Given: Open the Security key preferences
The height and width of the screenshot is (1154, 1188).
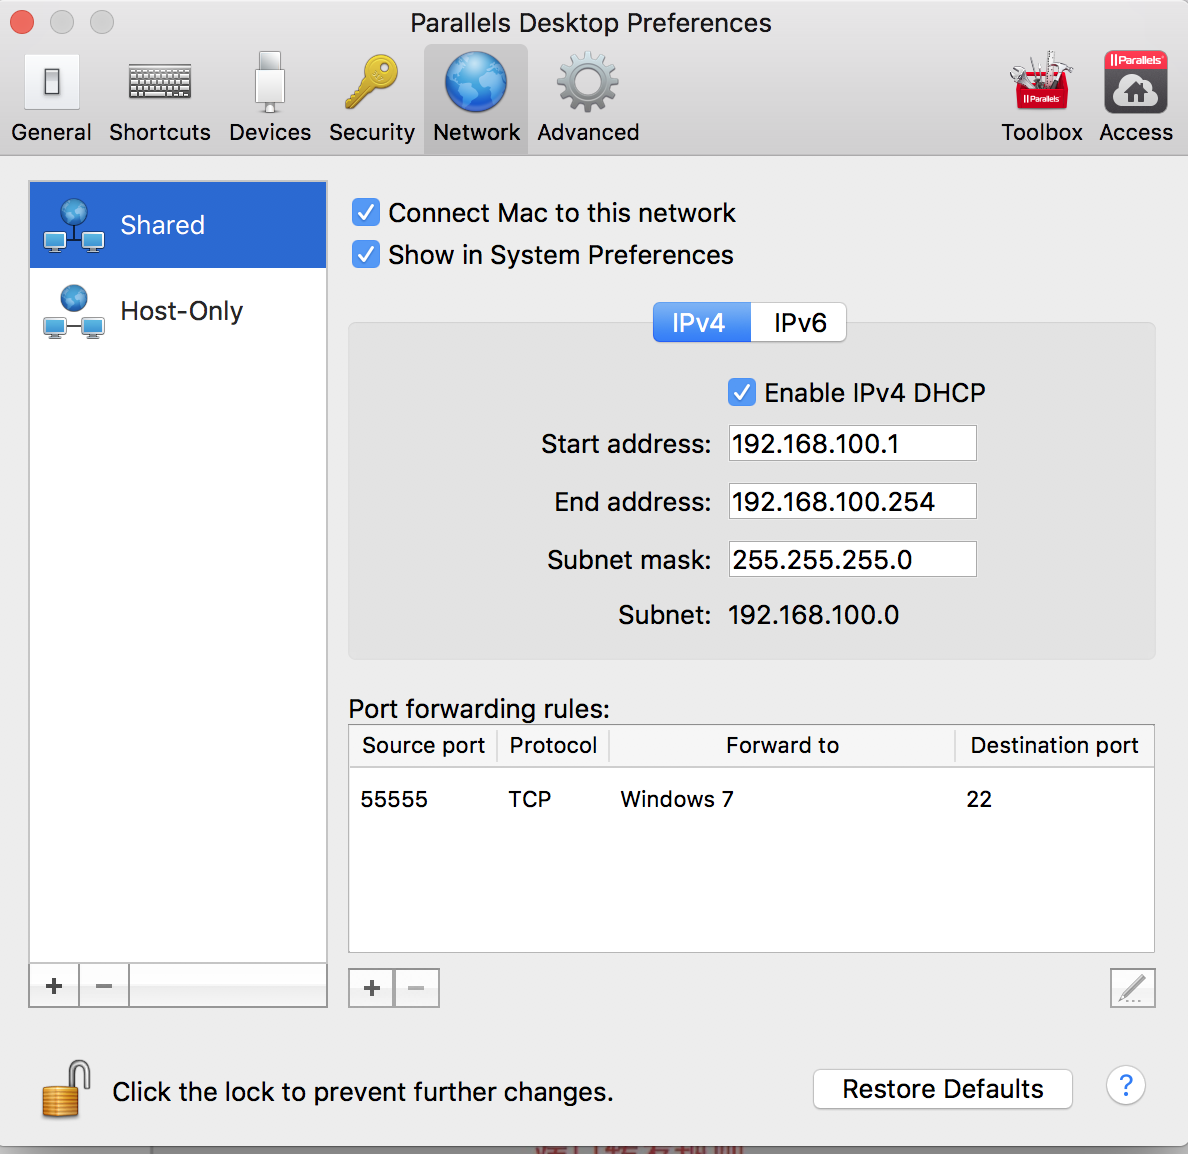Looking at the screenshot, I should (x=371, y=99).
